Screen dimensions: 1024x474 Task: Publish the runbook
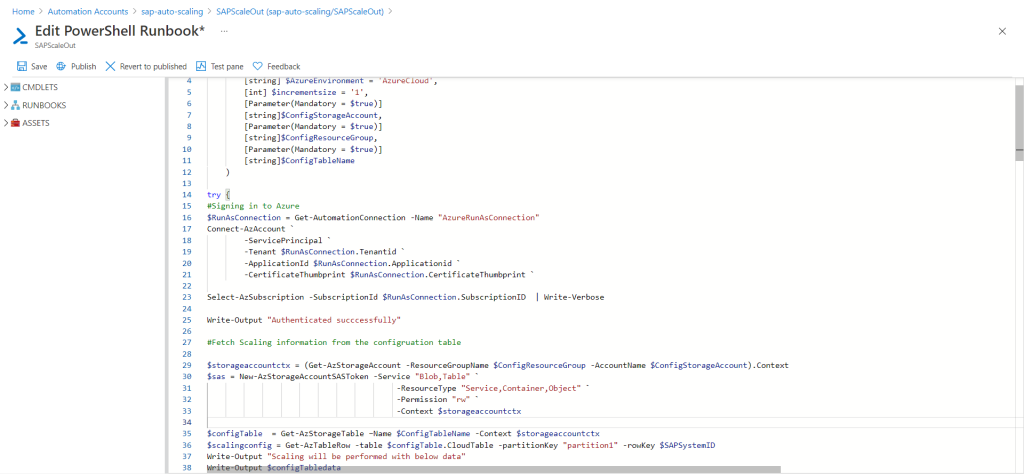click(76, 67)
